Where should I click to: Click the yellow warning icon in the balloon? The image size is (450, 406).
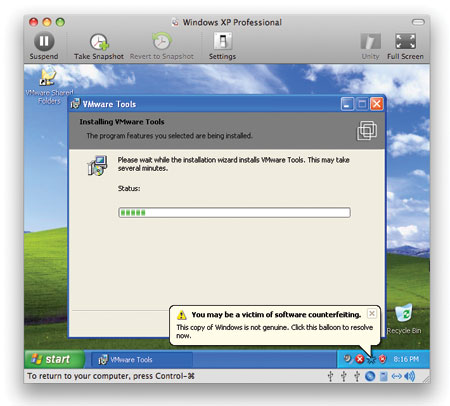coord(181,315)
